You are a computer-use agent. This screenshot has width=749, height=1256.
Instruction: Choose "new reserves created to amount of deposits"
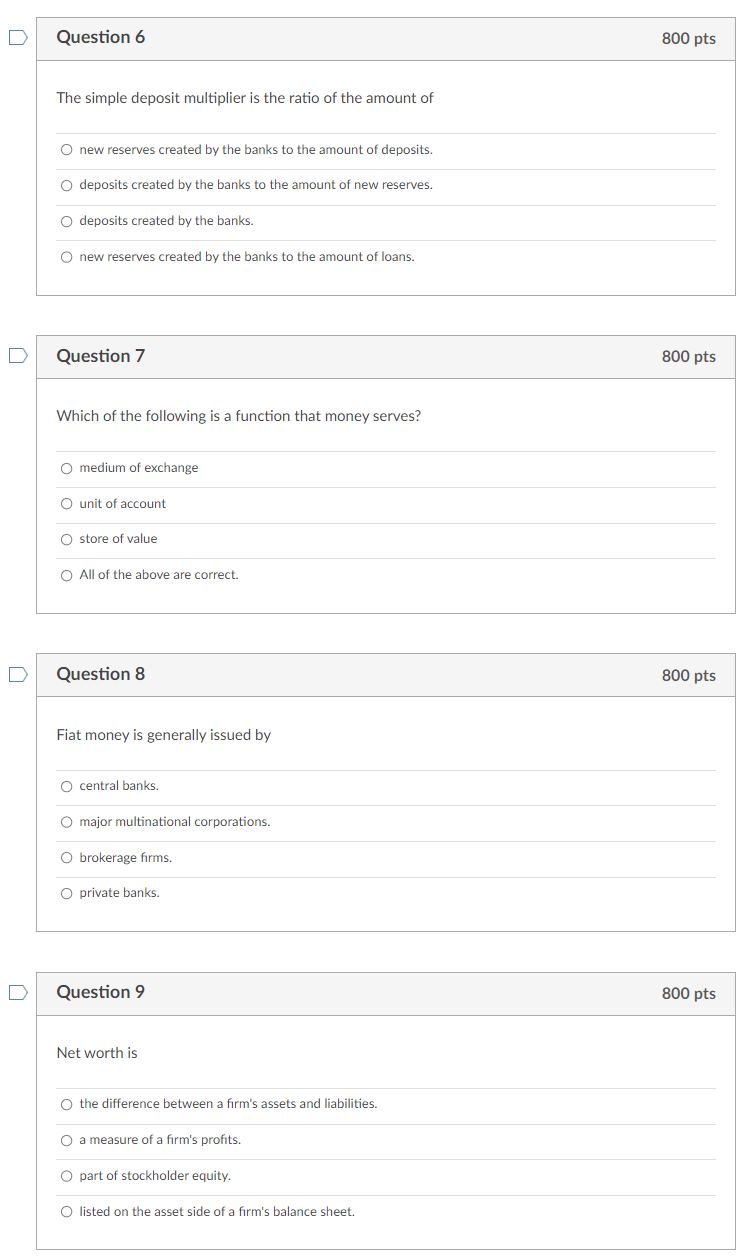tap(66, 149)
